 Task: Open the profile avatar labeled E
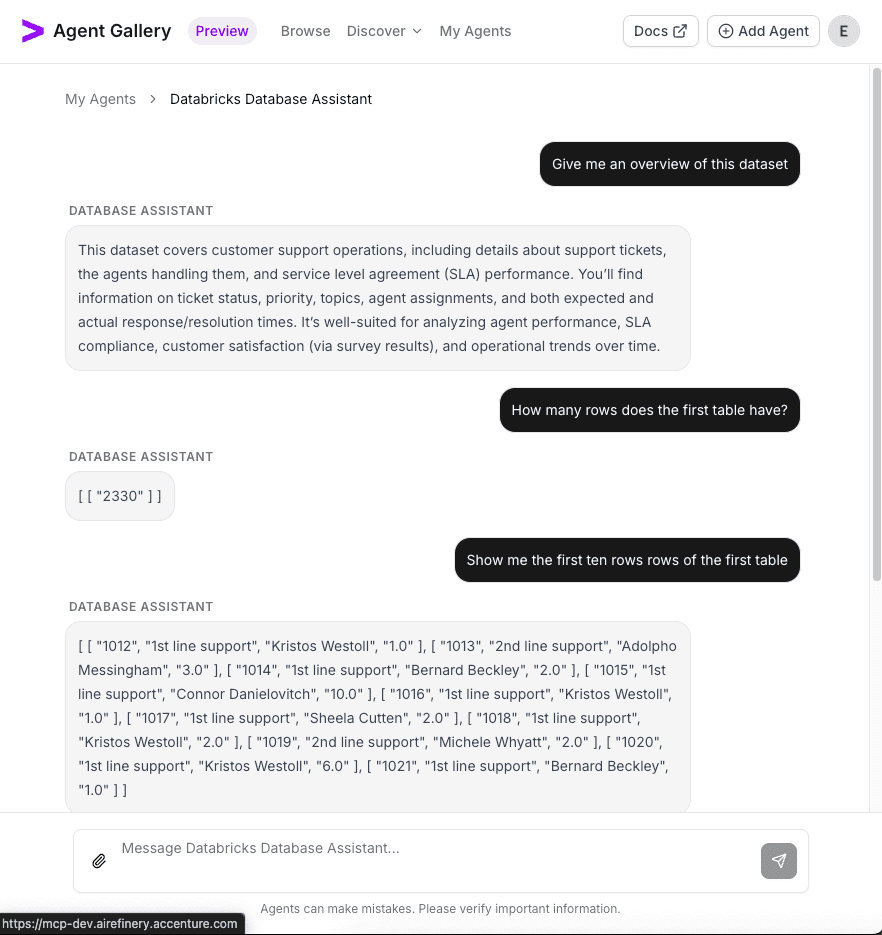pos(843,31)
